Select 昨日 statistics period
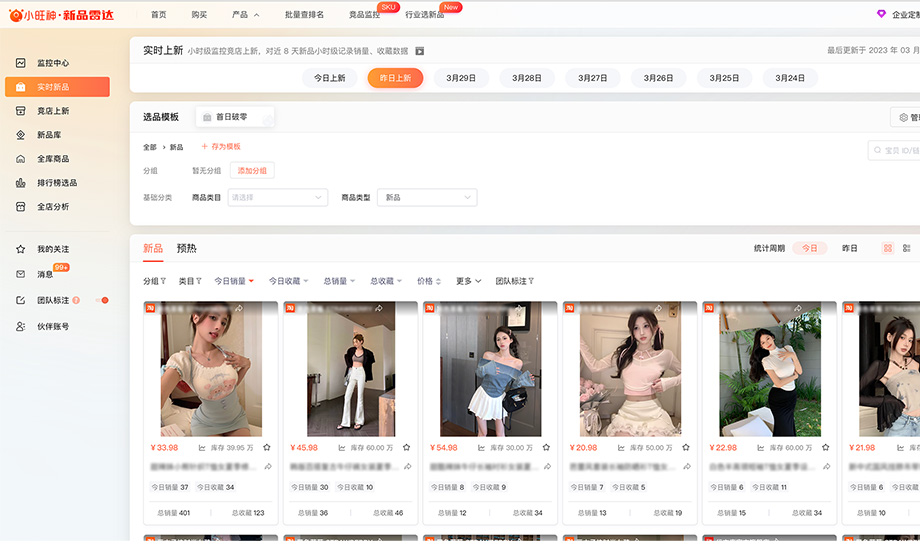This screenshot has height=552, width=920. click(850, 248)
